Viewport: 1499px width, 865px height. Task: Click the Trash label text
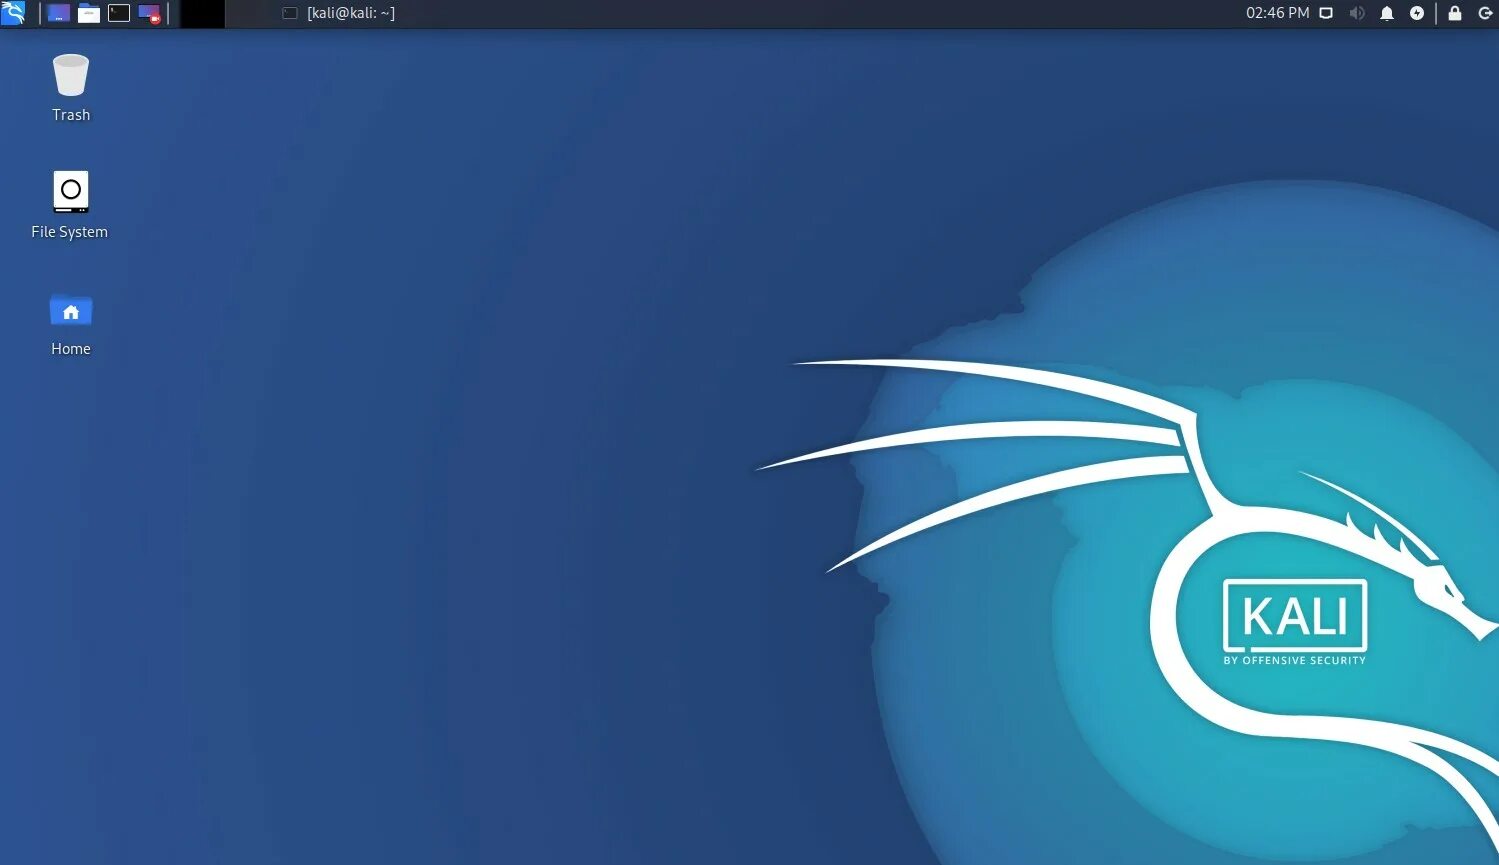[x=71, y=115]
